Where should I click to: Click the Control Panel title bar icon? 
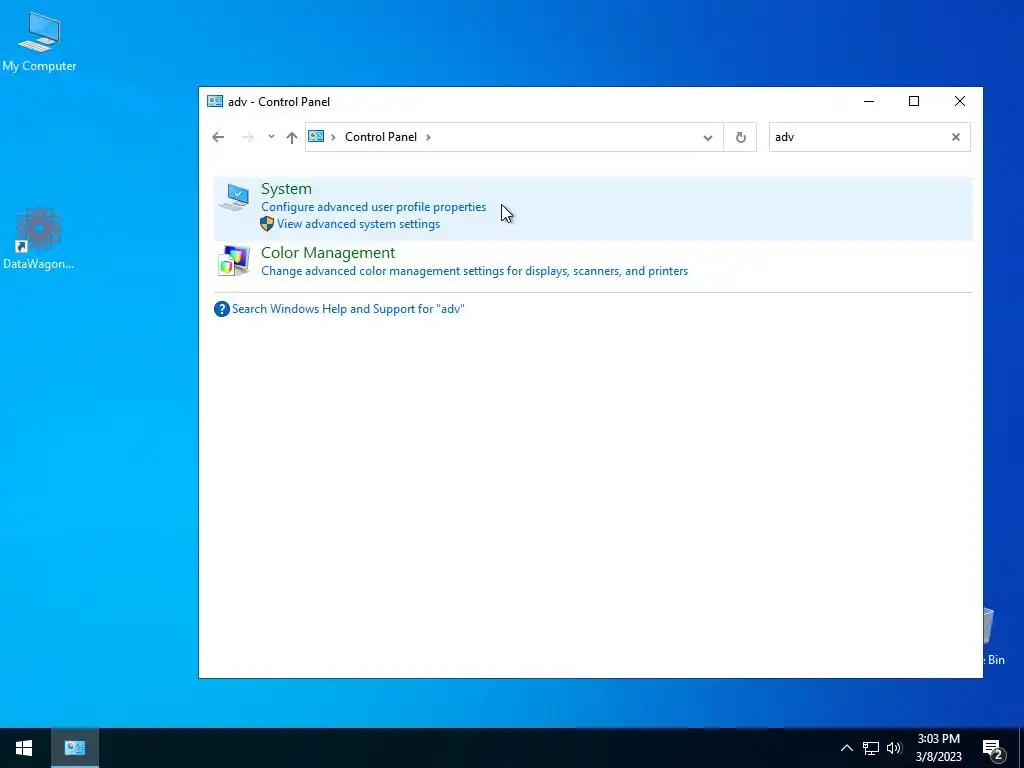(215, 101)
